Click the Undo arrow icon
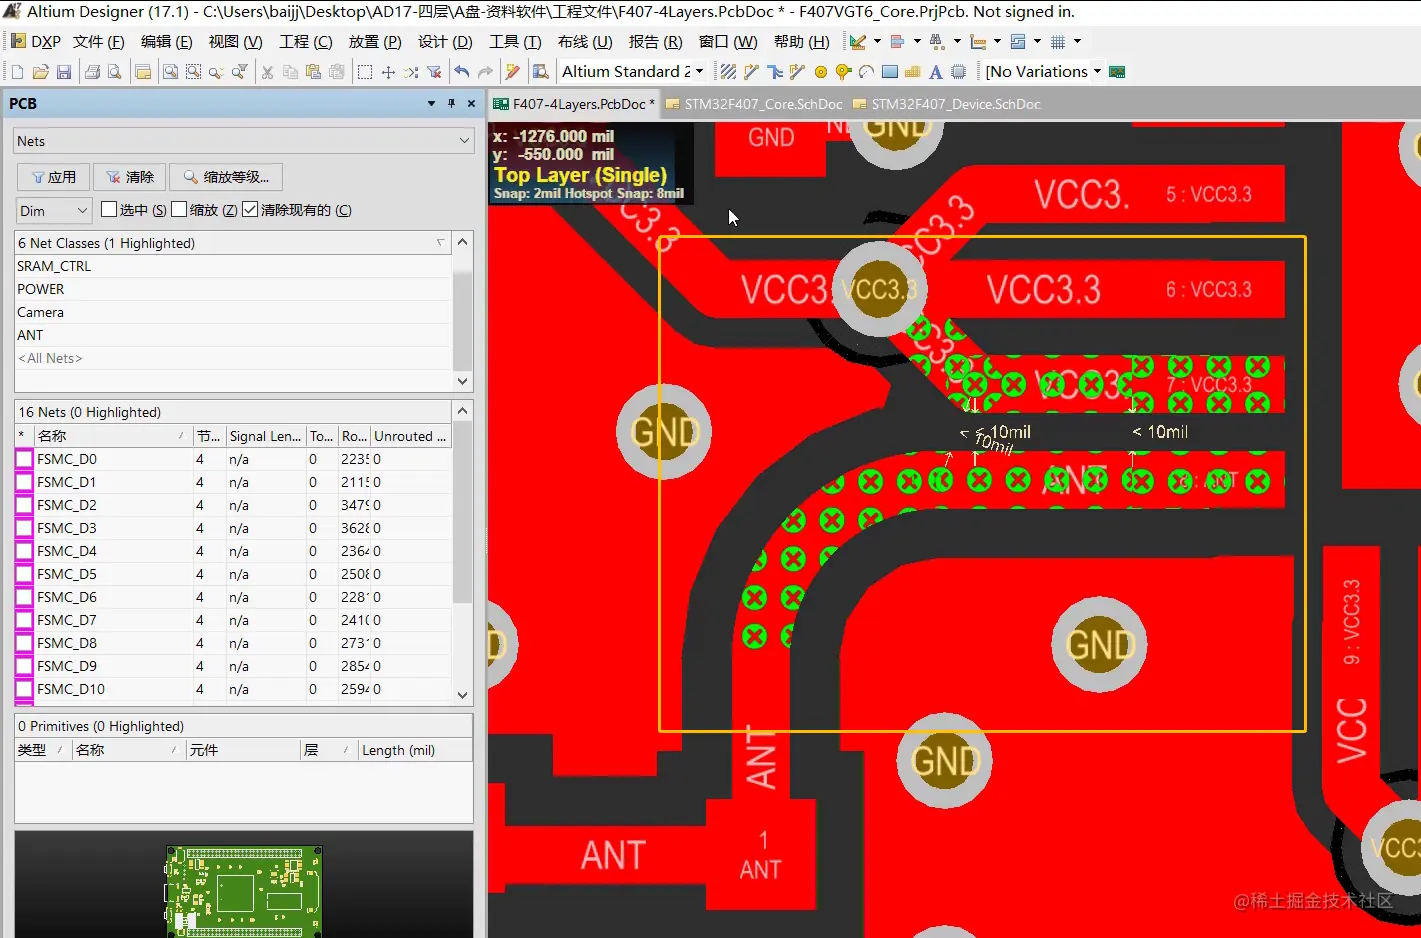1421x938 pixels. coord(461,72)
